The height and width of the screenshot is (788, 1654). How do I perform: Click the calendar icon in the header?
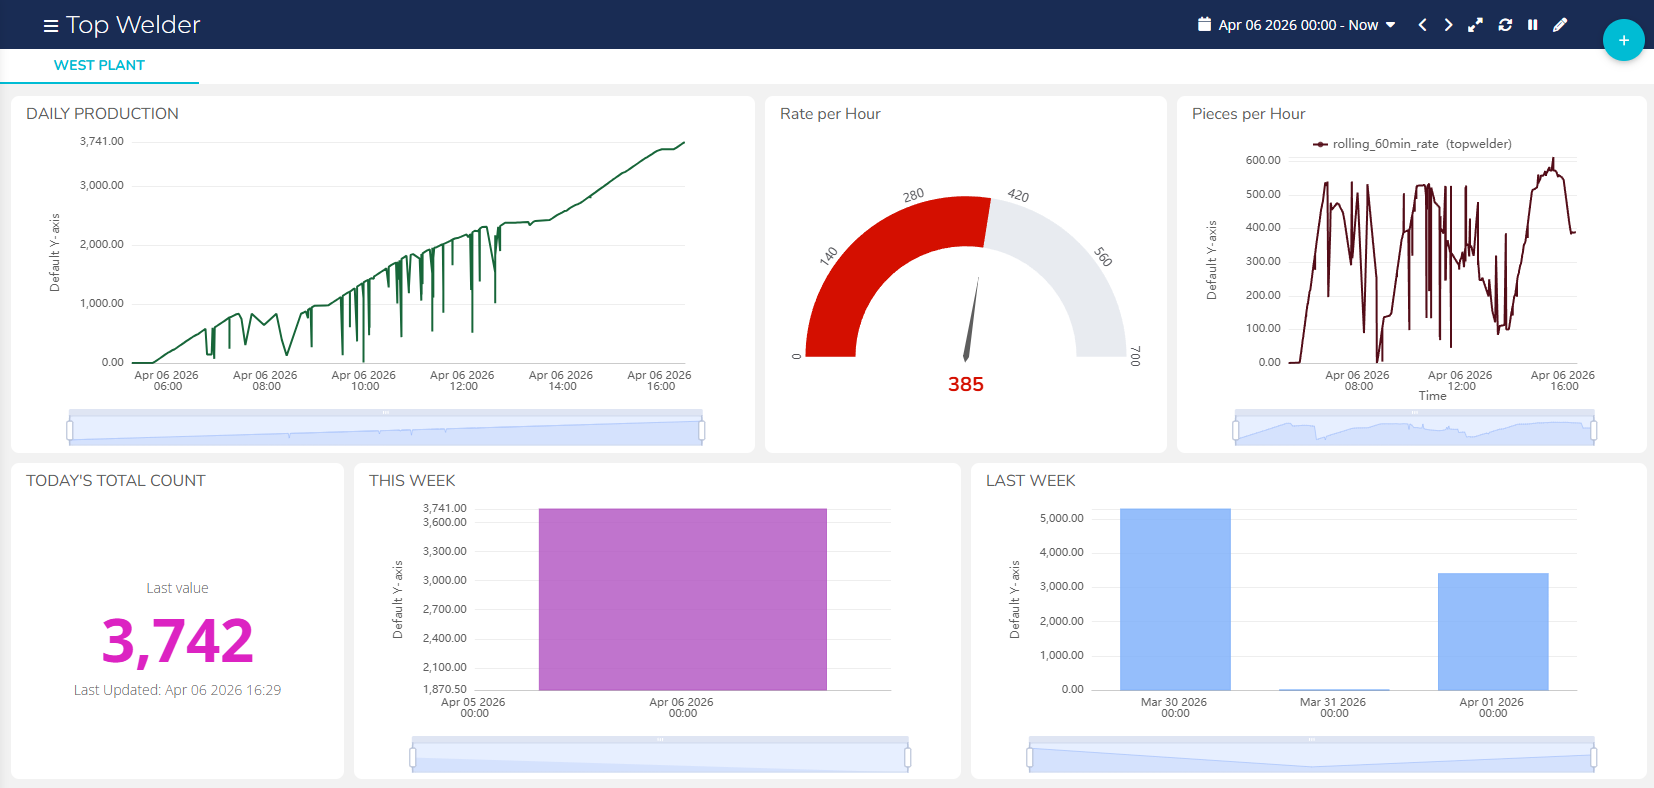(x=1204, y=24)
